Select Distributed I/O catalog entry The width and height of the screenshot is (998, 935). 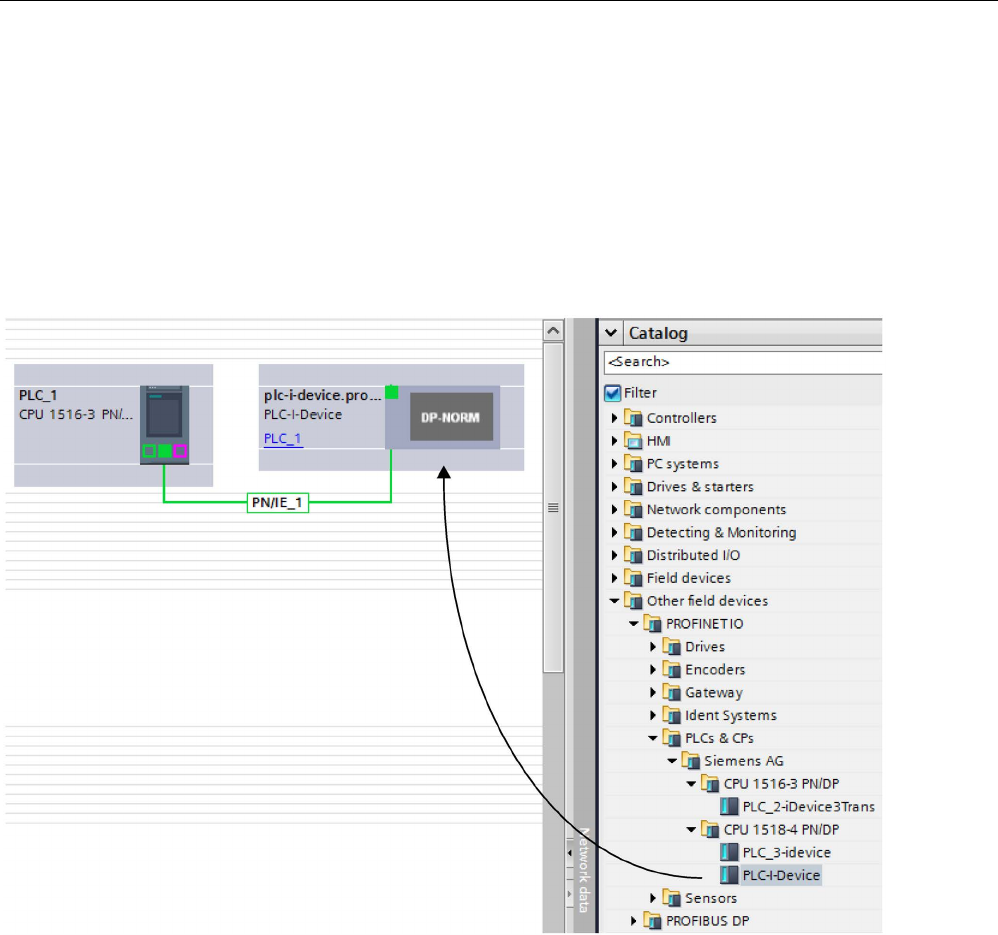pyautogui.click(x=693, y=556)
